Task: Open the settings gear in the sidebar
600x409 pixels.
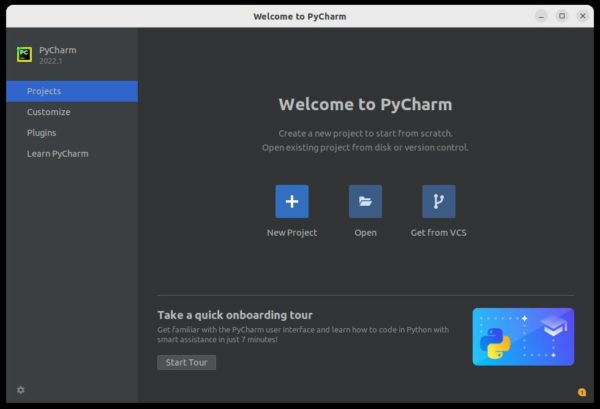Action: point(21,390)
